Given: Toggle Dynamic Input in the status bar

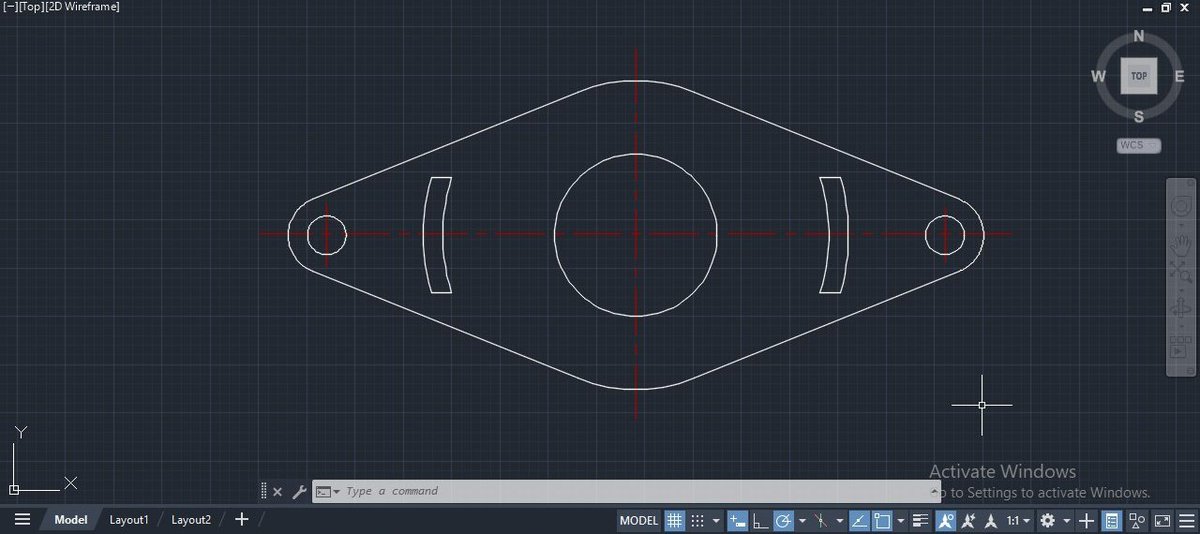Looking at the screenshot, I should [737, 520].
